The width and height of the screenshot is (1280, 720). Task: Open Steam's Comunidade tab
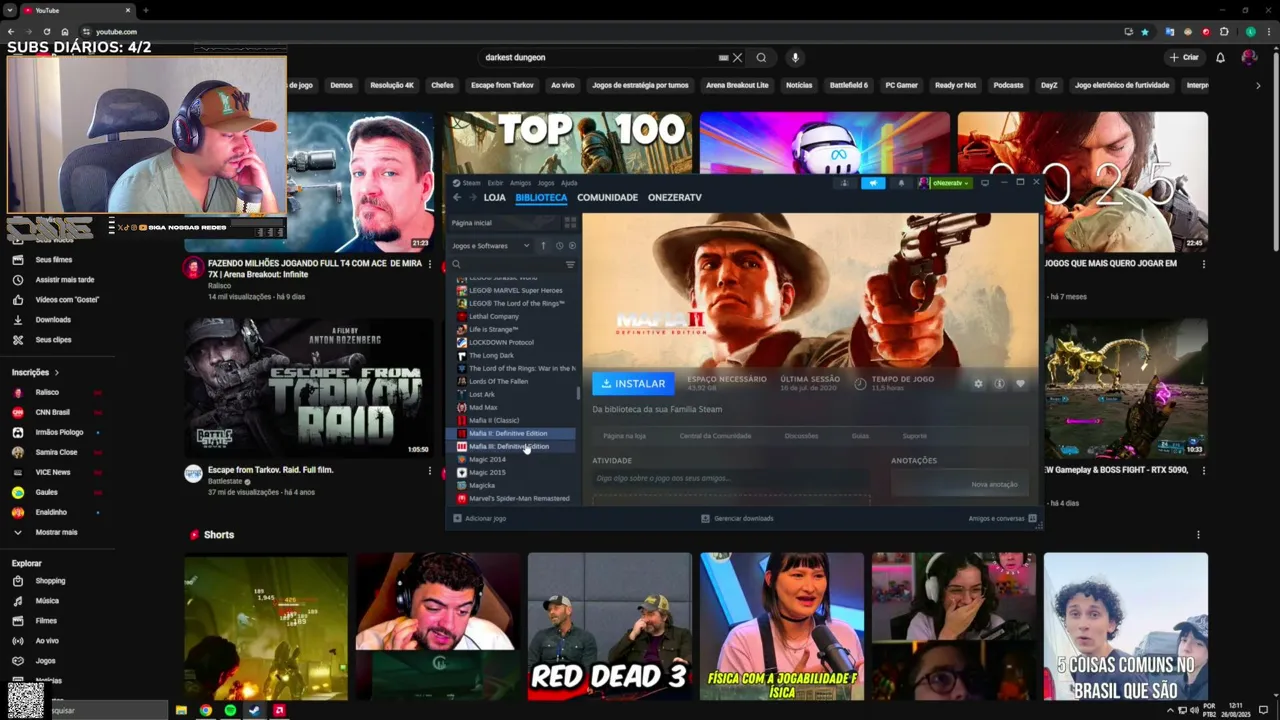pyautogui.click(x=607, y=197)
